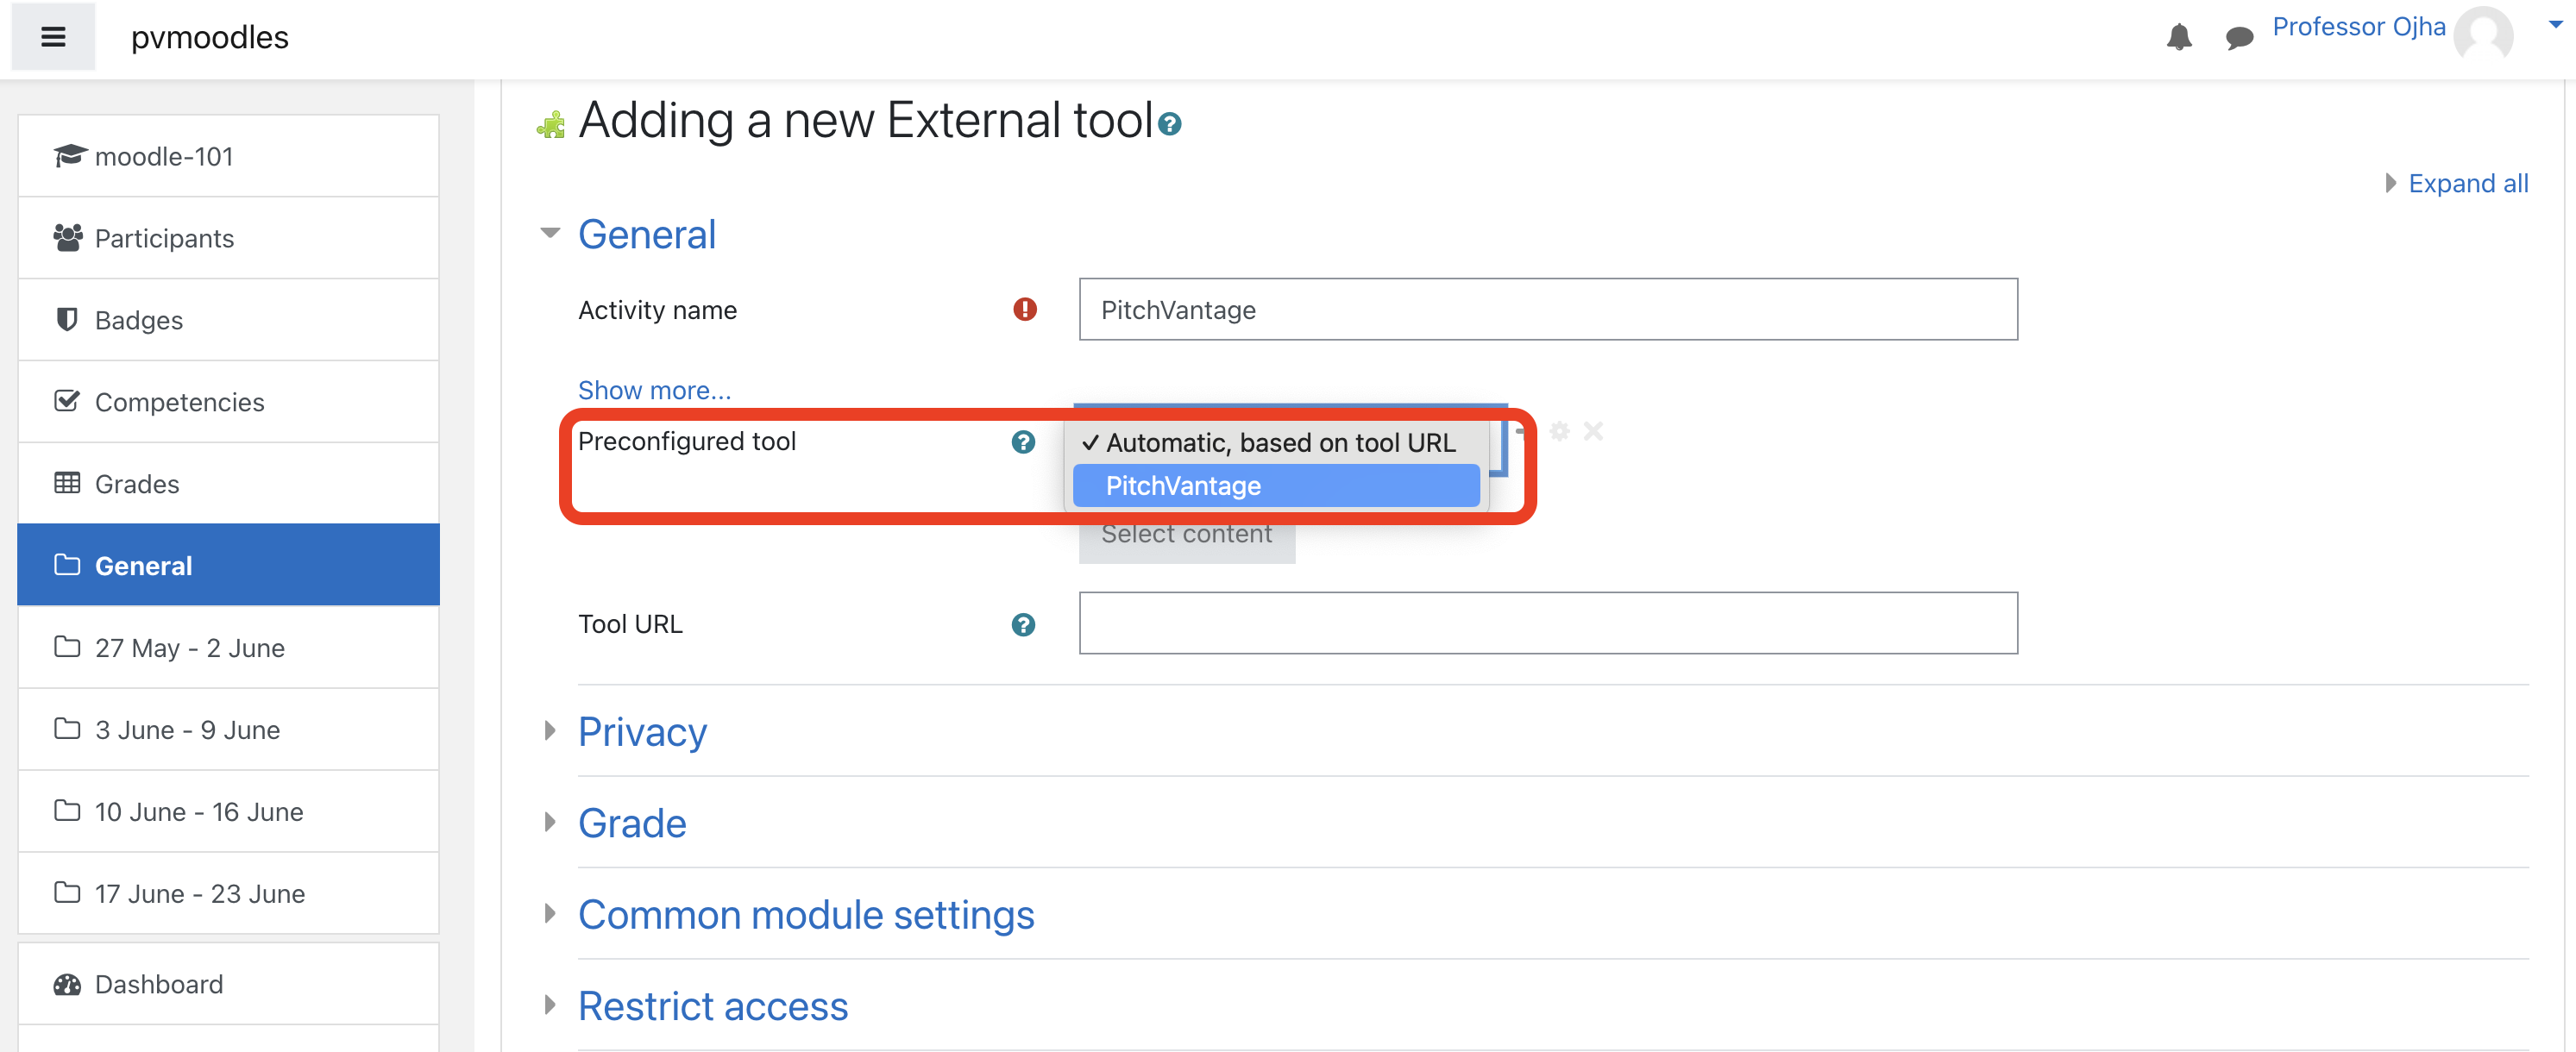Click into the Tool URL field
Image resolution: width=2576 pixels, height=1052 pixels.
coord(1547,623)
